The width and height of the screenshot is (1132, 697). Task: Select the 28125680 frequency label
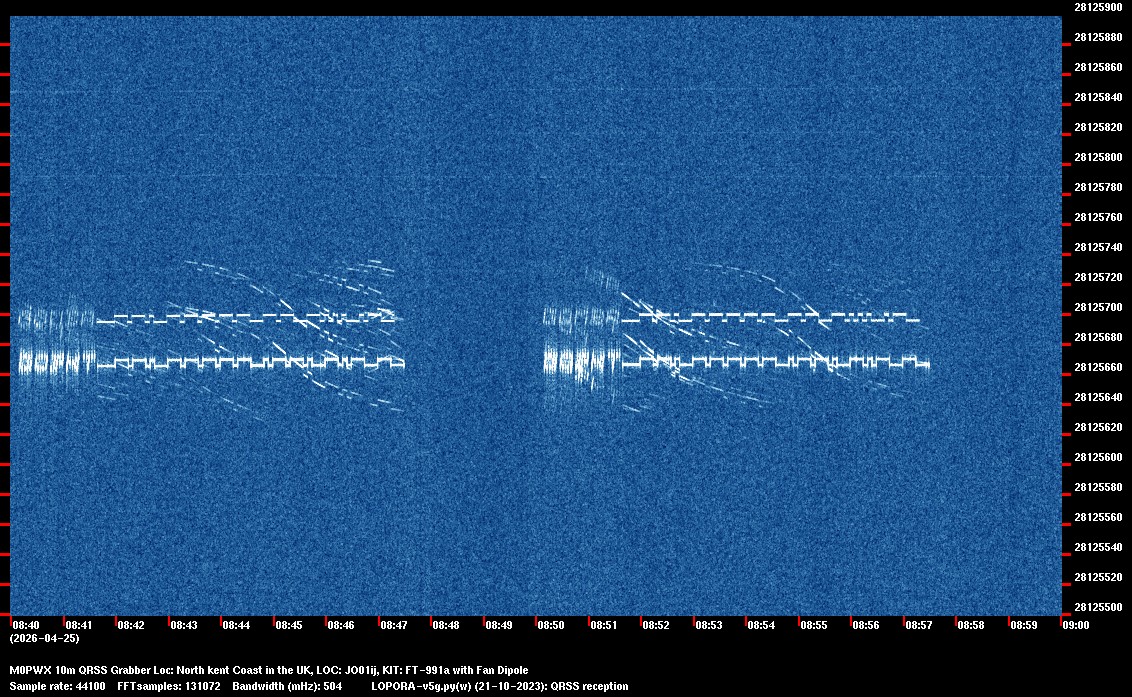[x=1098, y=337]
